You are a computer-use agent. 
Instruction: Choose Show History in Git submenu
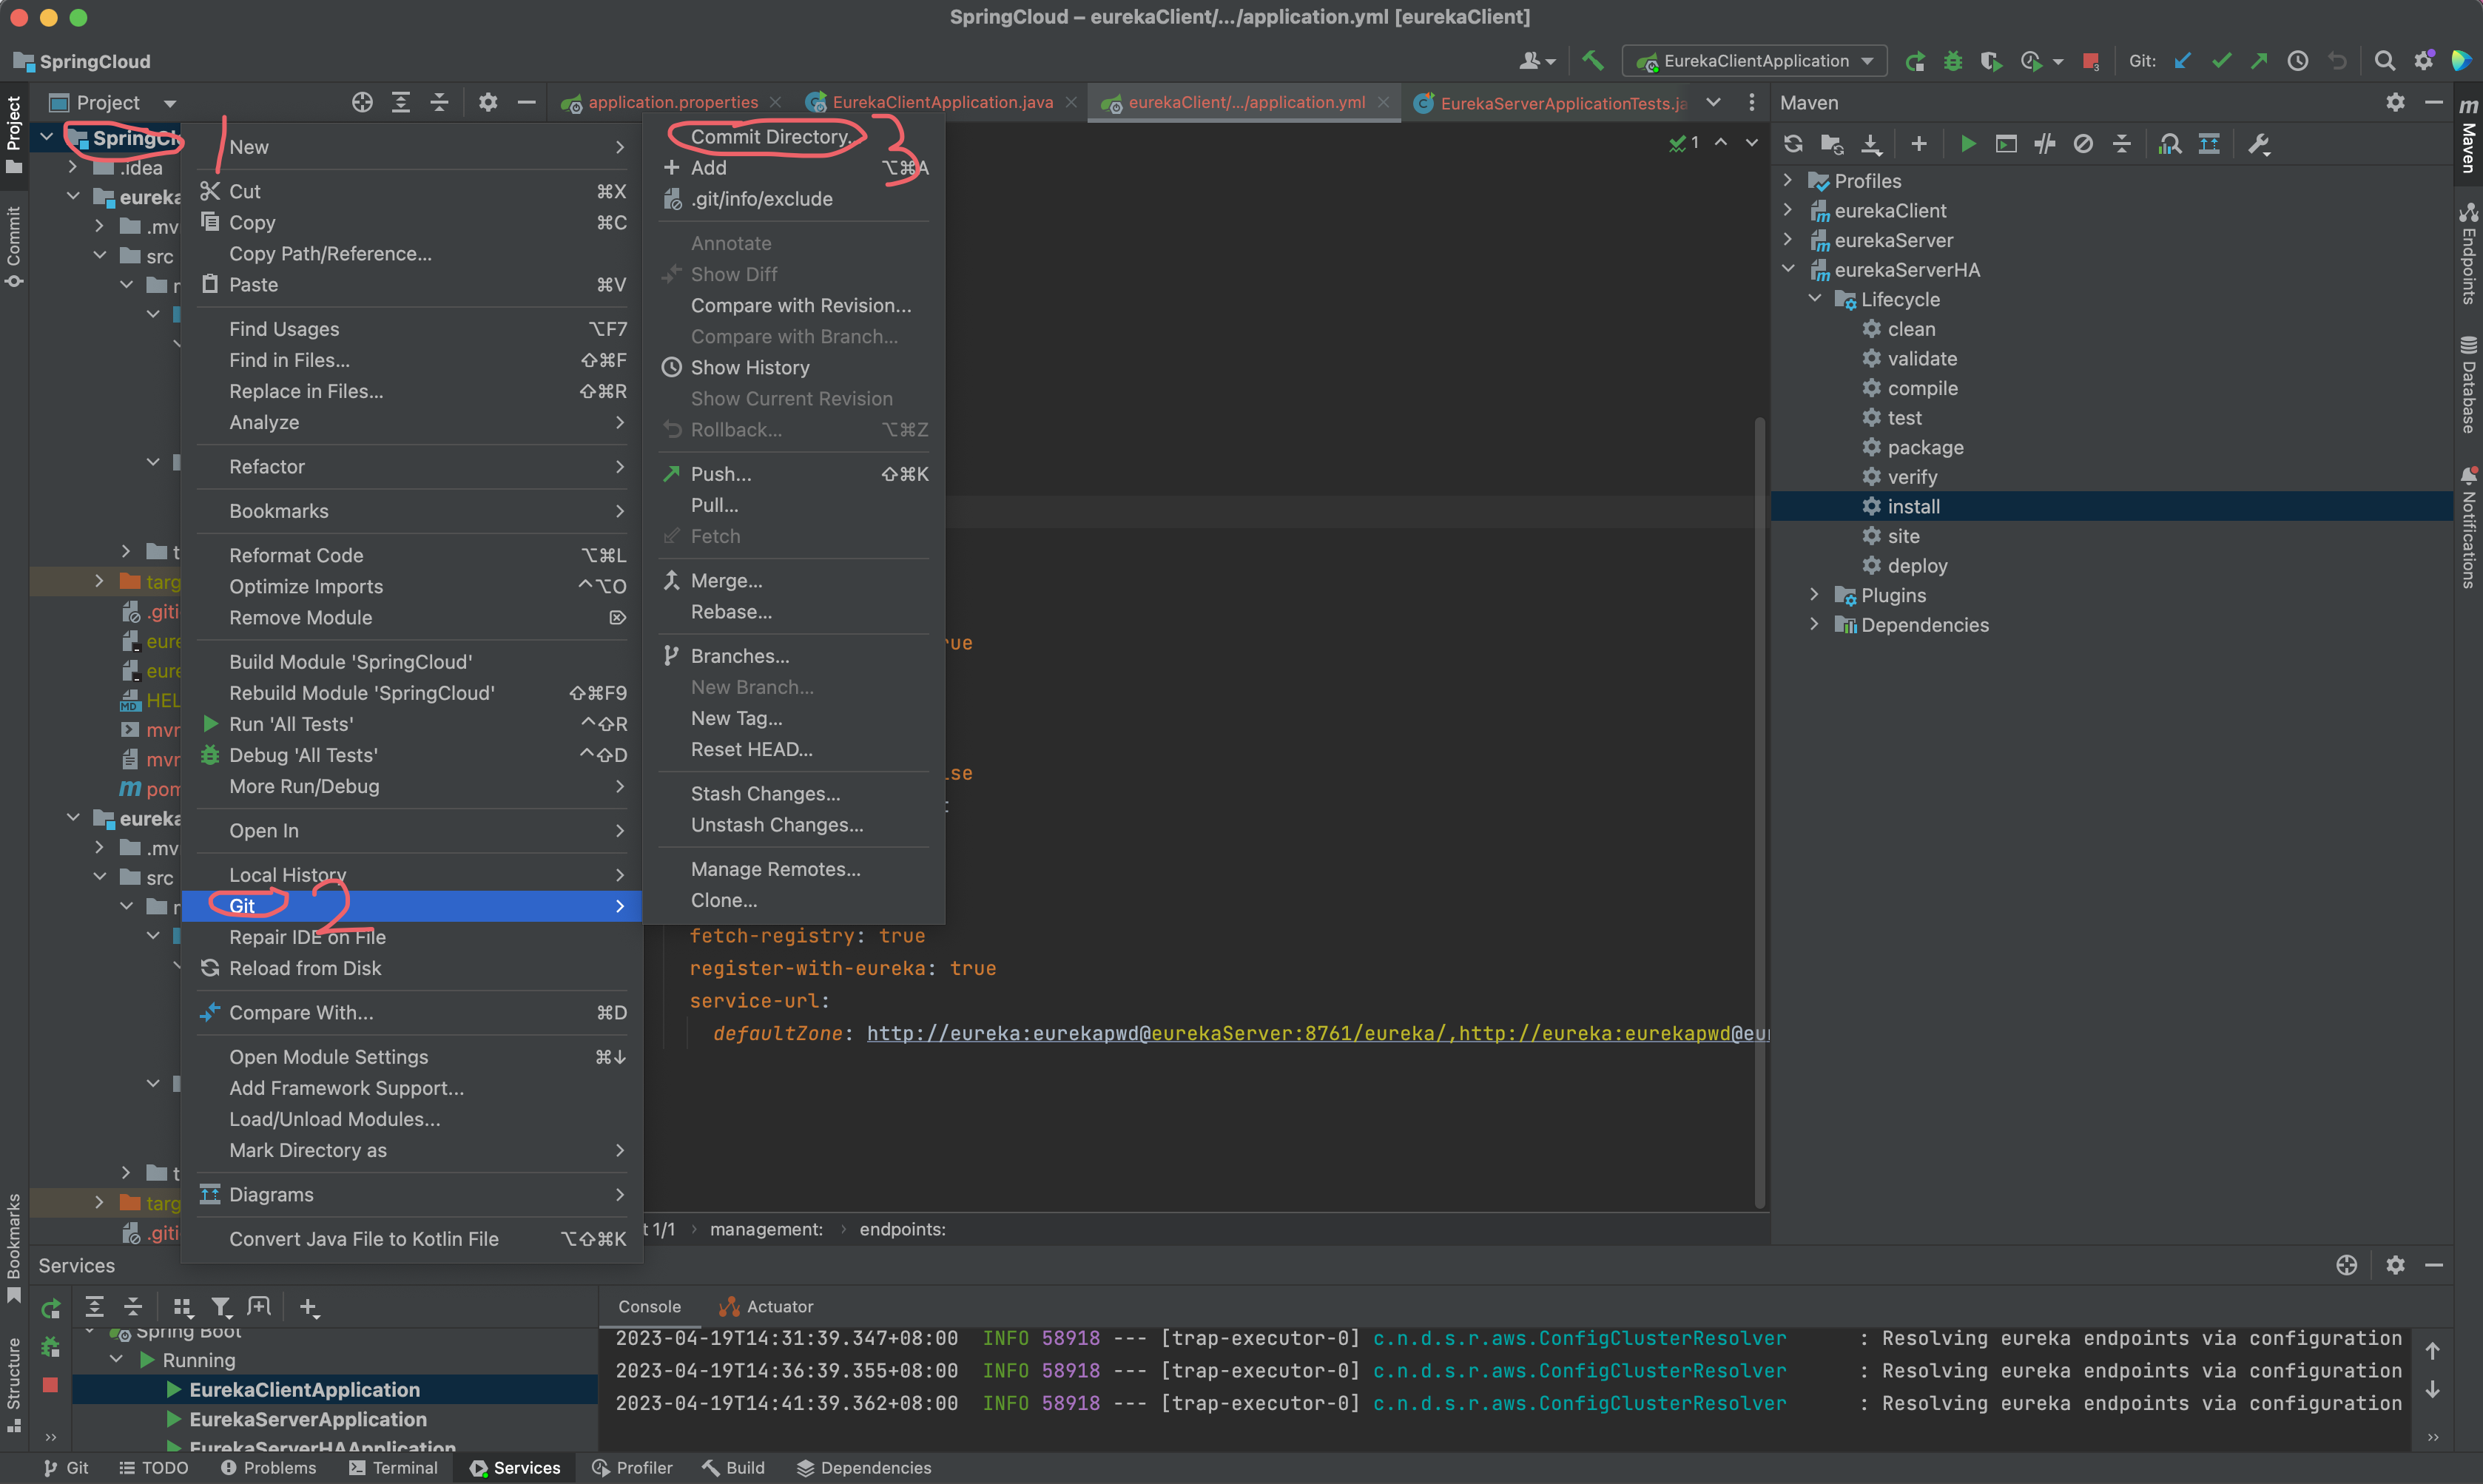pyautogui.click(x=749, y=367)
